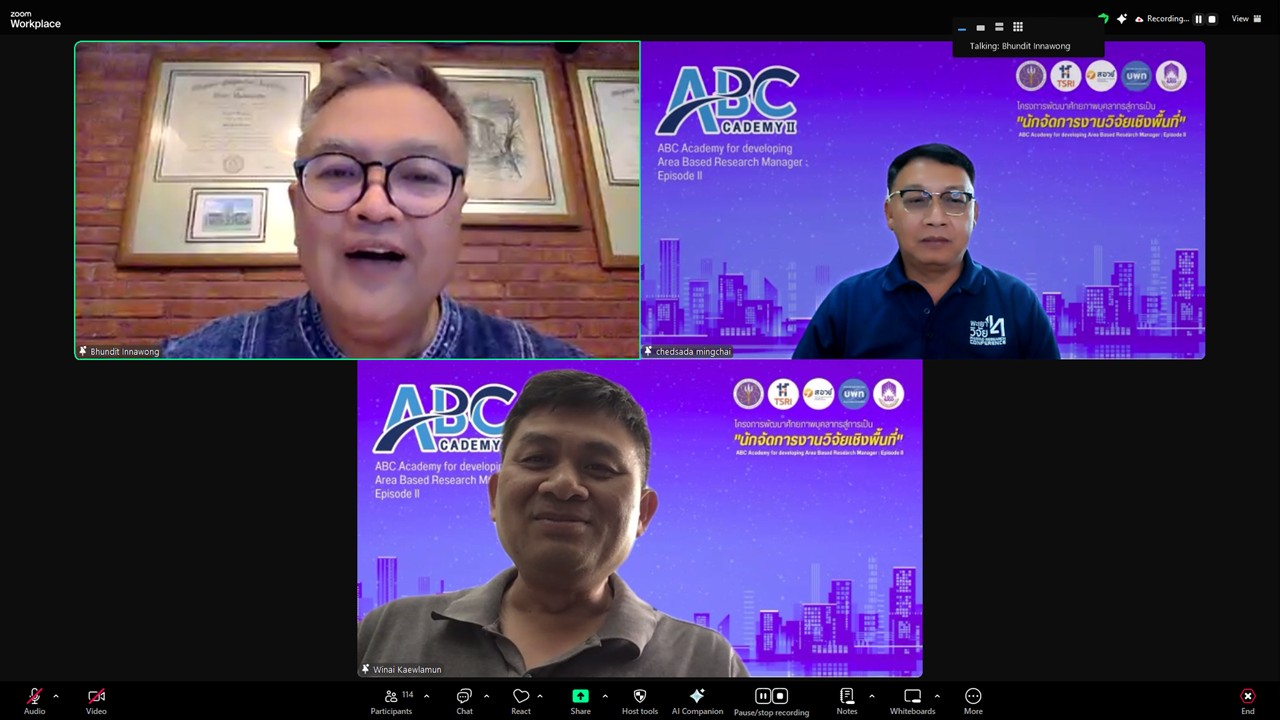Click the green encryption shield icon at top
The image size is (1280, 720).
tap(1103, 19)
